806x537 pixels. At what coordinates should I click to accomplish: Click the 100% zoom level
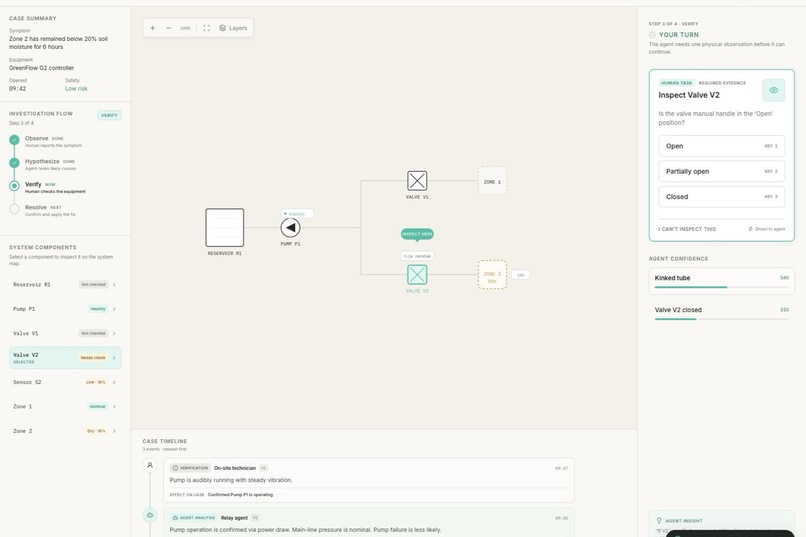186,28
